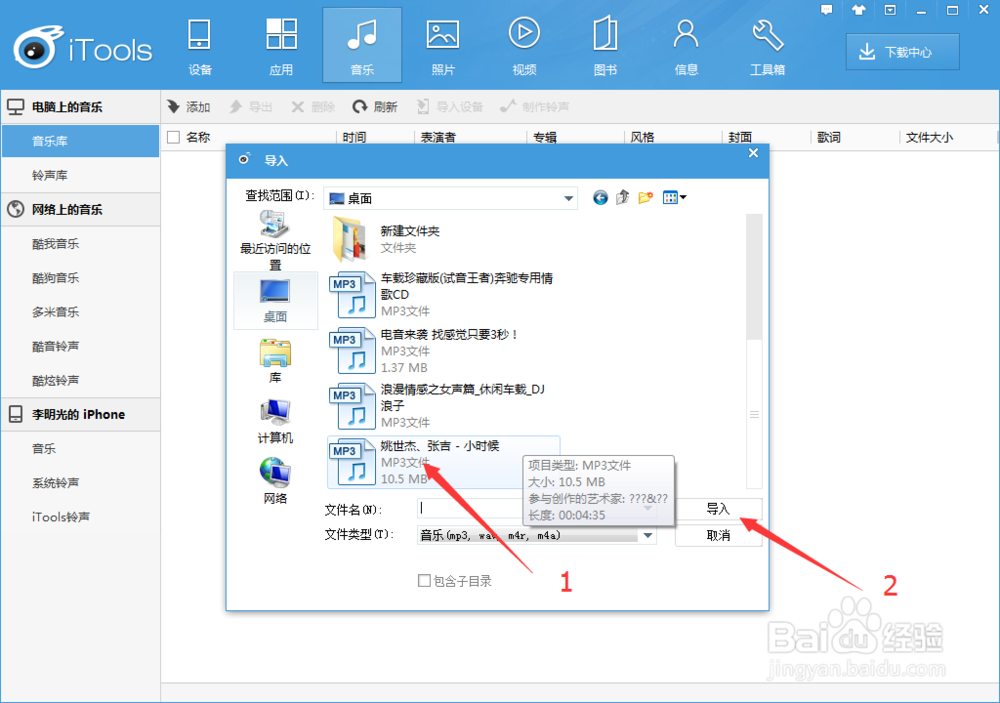Open 酷我音乐 in the sidebar
The height and width of the screenshot is (703, 1000).
coord(80,244)
